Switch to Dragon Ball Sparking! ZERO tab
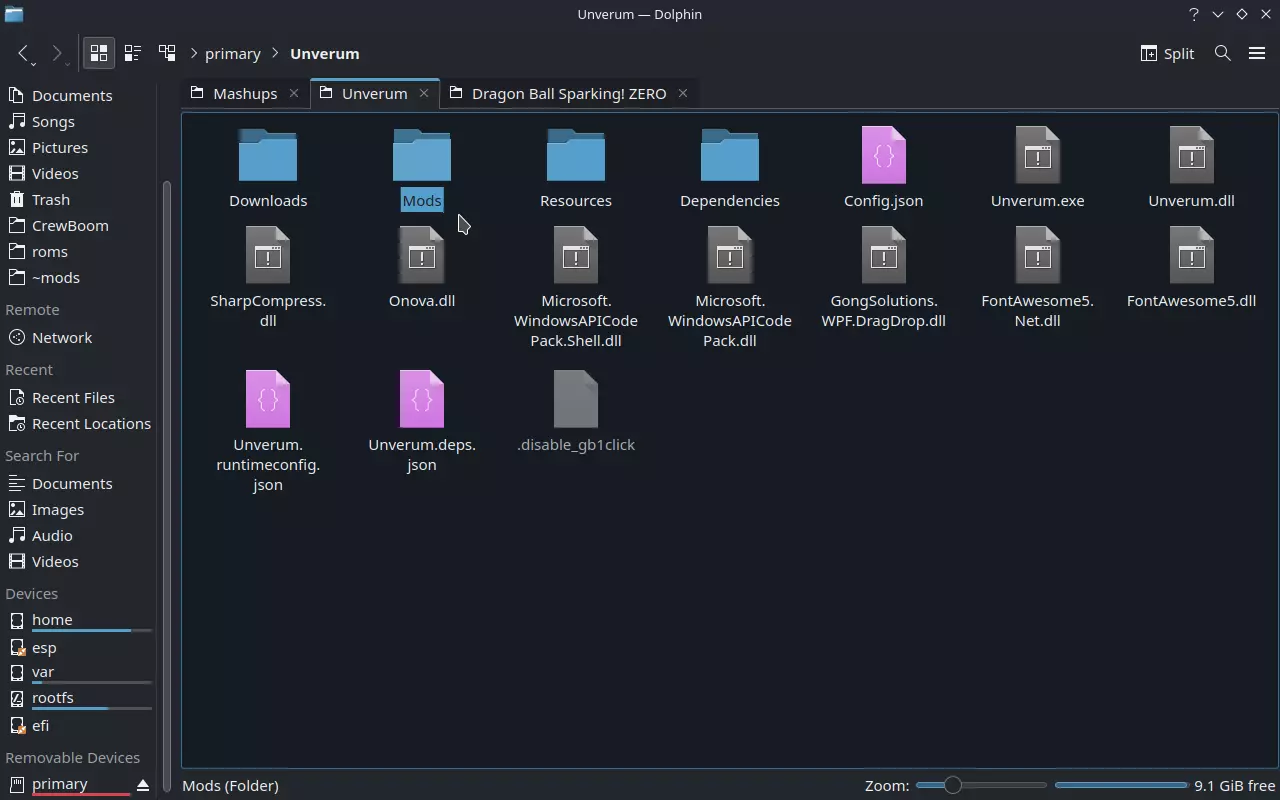This screenshot has height=800, width=1280. tap(568, 93)
